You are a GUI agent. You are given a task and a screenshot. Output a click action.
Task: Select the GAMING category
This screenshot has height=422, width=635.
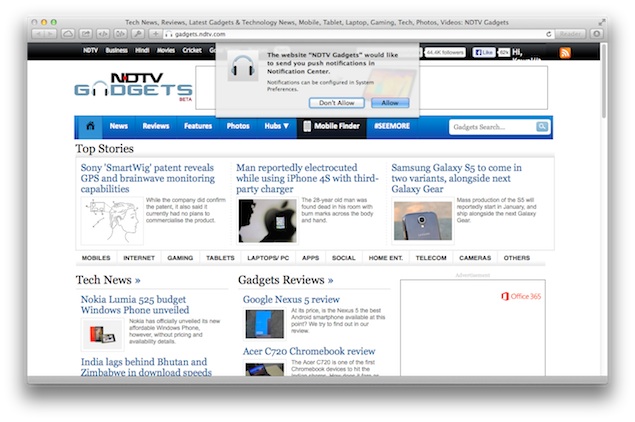tap(180, 258)
